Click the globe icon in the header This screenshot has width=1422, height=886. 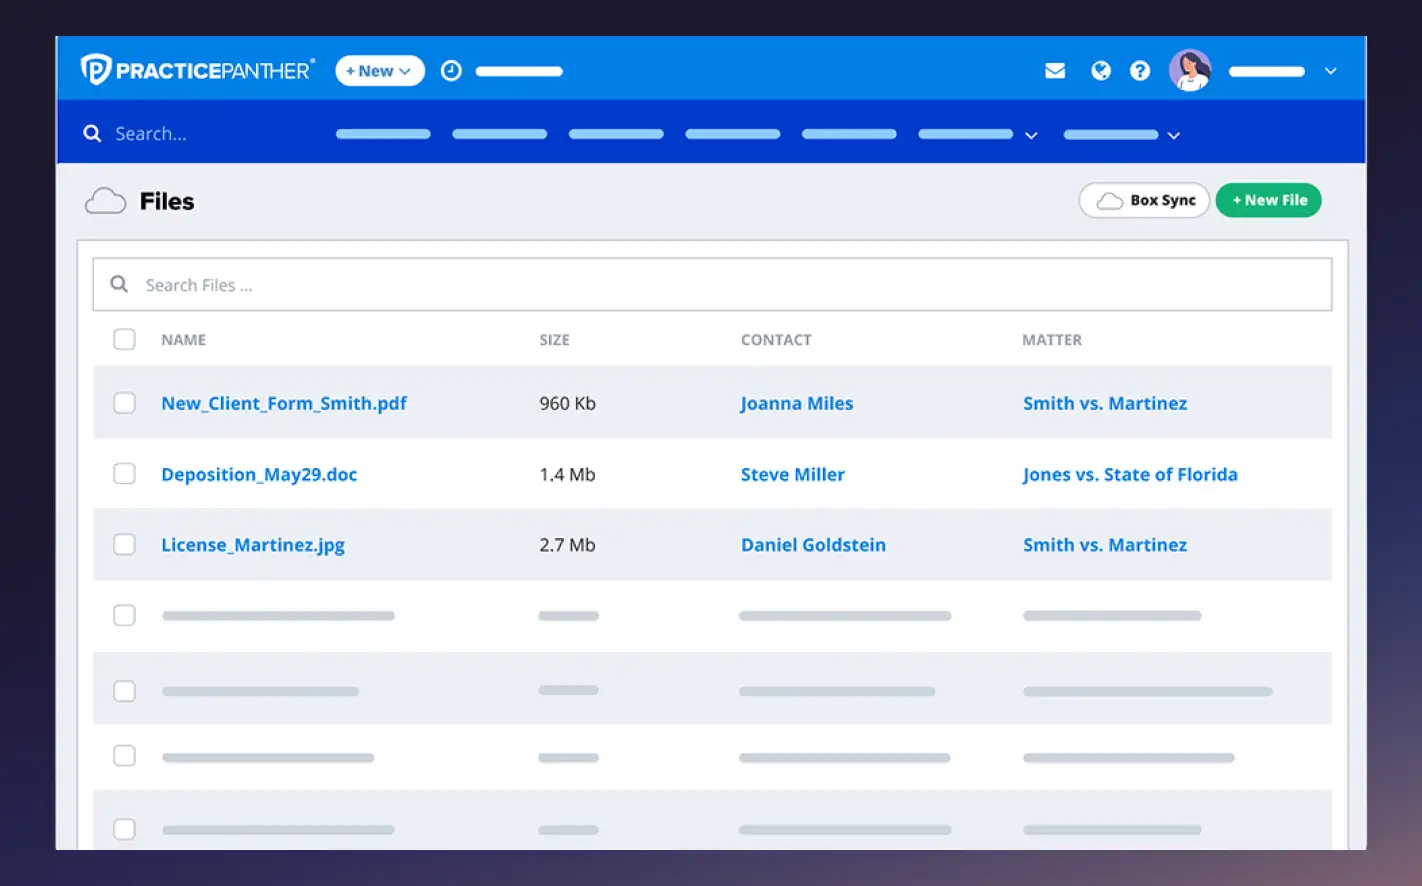[1101, 70]
